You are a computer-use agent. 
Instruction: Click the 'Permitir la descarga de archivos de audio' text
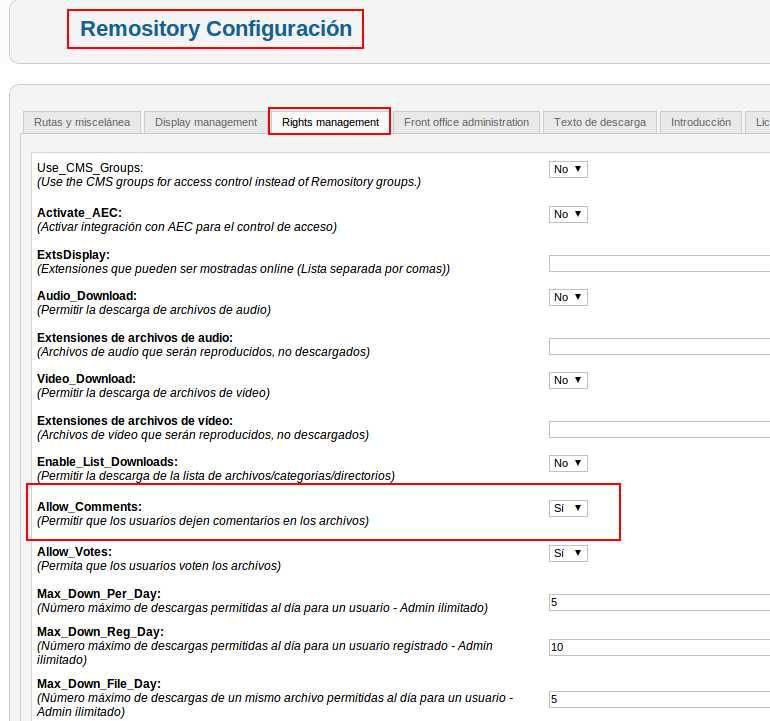click(154, 310)
